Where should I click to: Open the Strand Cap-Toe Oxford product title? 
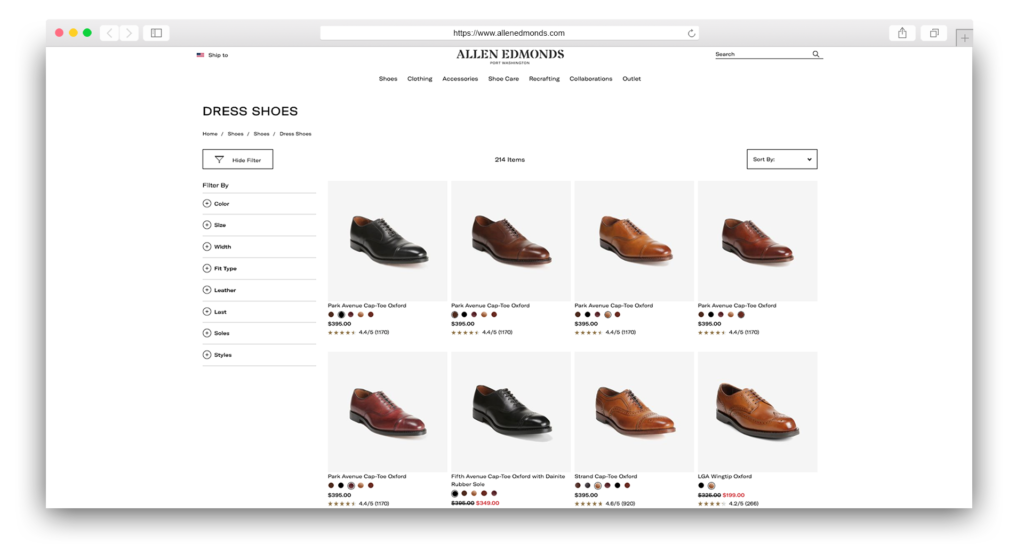pyautogui.click(x=605, y=477)
